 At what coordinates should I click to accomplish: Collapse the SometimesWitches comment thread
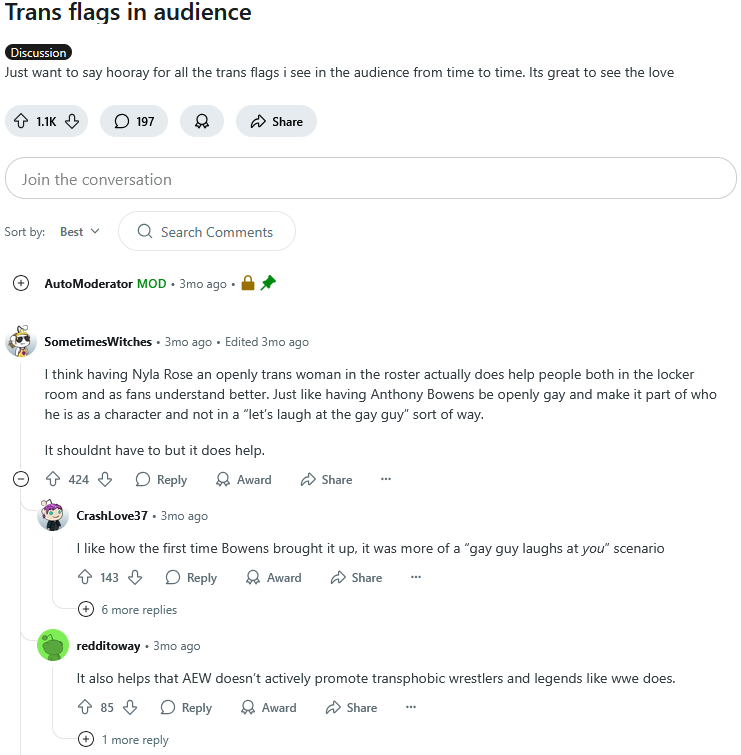pos(21,479)
